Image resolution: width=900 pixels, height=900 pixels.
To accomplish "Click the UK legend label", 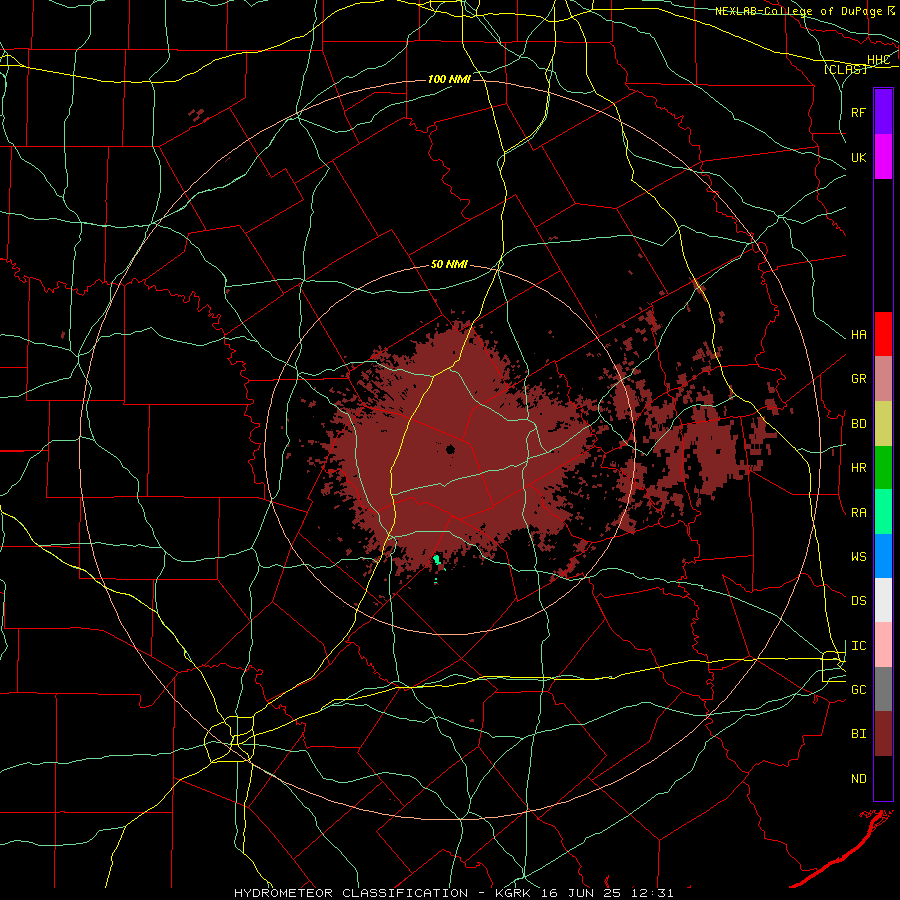I will point(858,157).
